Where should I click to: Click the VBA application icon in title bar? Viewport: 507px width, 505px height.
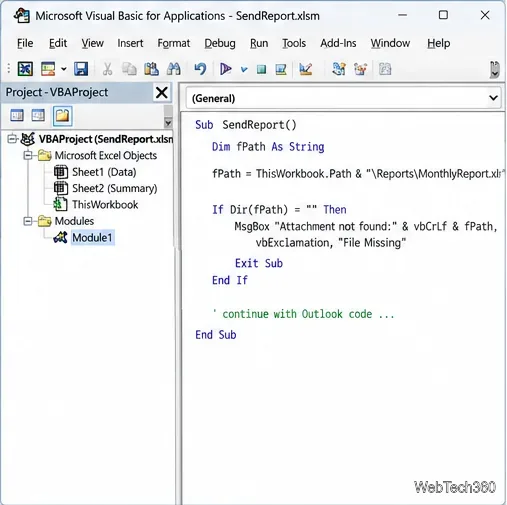pos(22,16)
